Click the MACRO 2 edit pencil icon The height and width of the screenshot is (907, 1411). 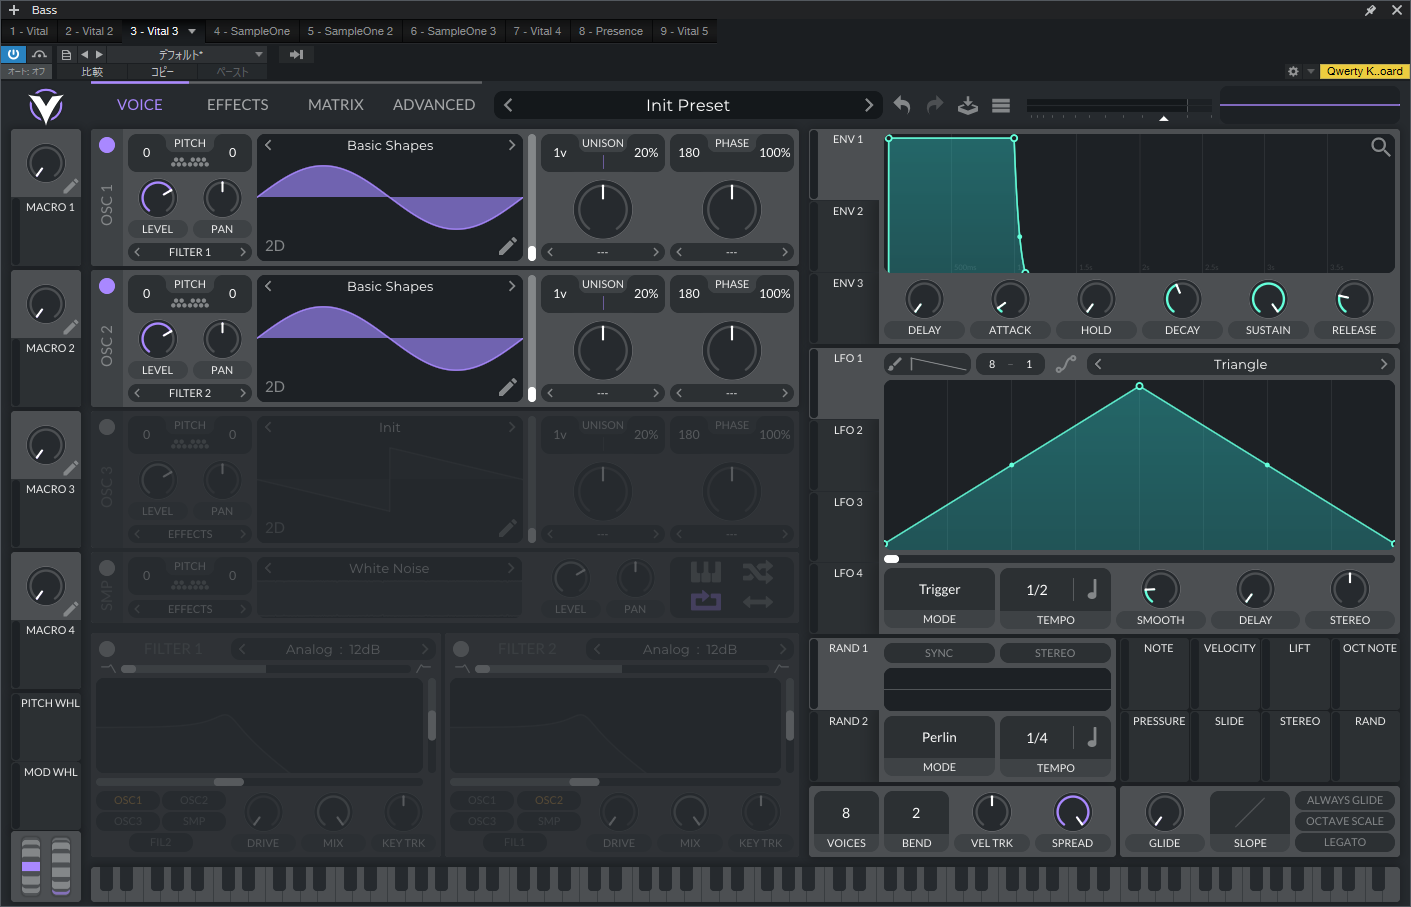point(71,327)
